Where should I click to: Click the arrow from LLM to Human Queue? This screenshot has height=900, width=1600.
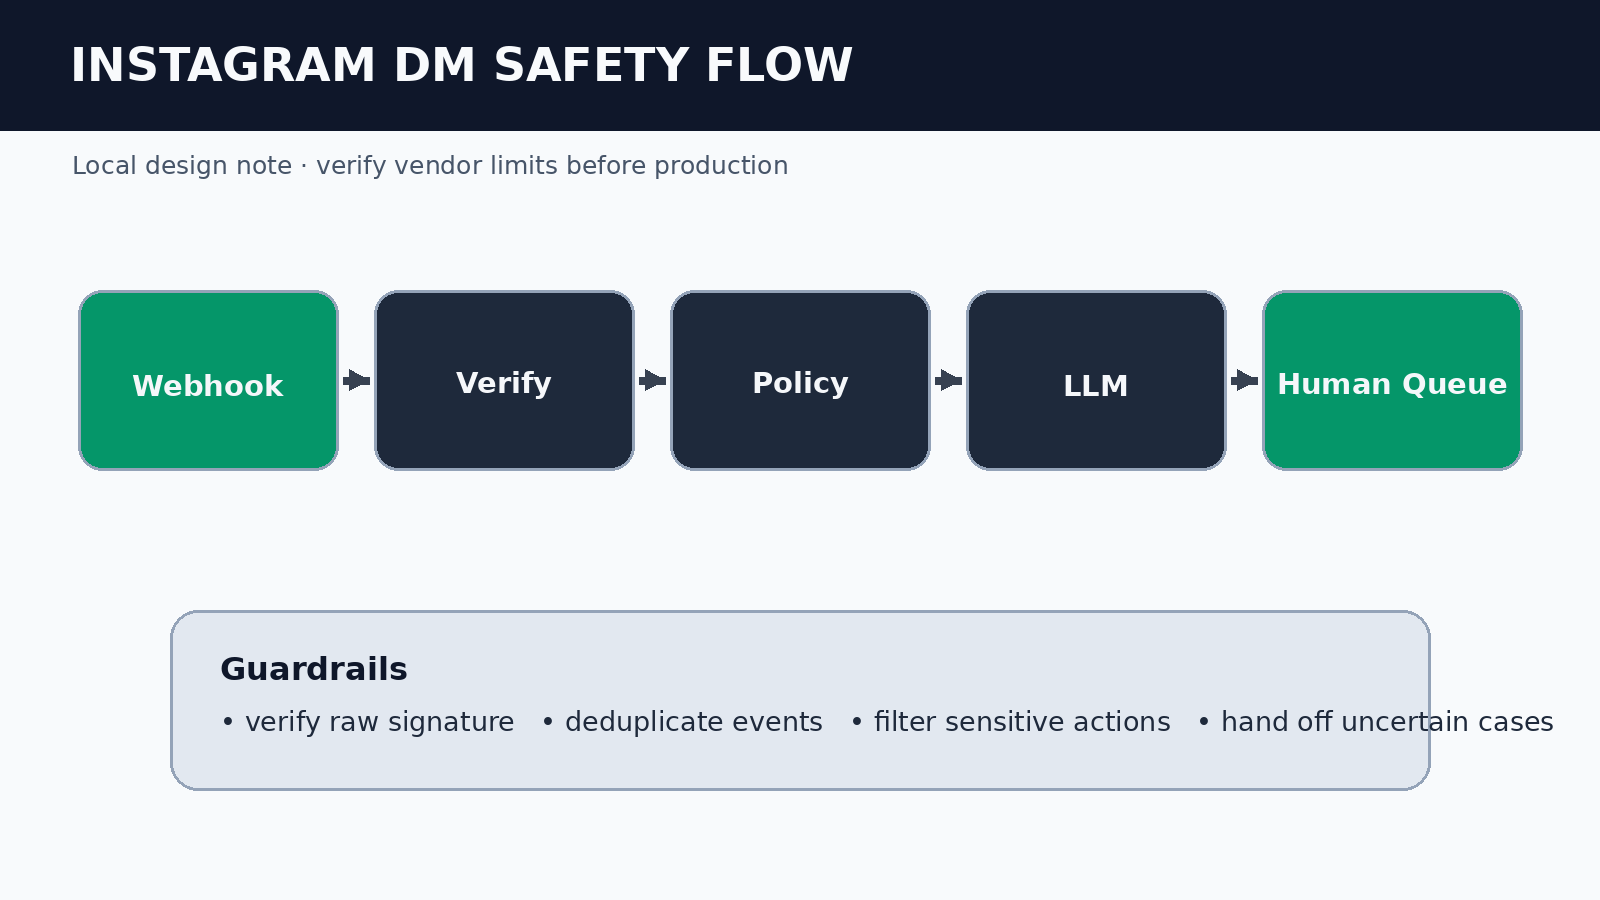[x=1245, y=380]
